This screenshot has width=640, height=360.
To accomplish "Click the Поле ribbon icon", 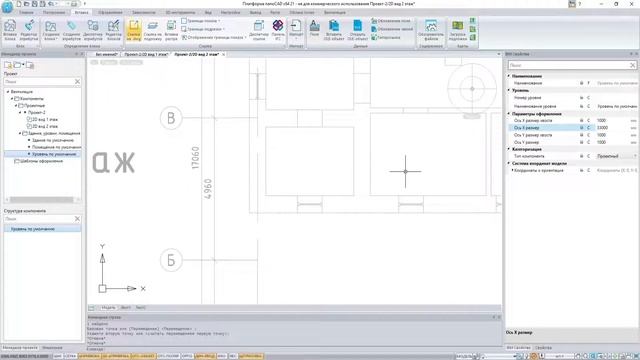I will 314,29.
